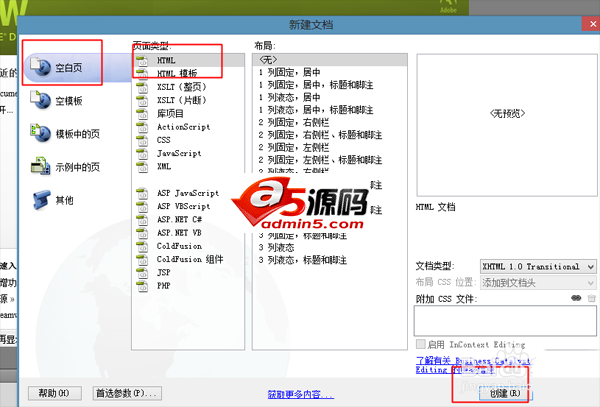Click the 库项目 file icon

pyautogui.click(x=142, y=114)
